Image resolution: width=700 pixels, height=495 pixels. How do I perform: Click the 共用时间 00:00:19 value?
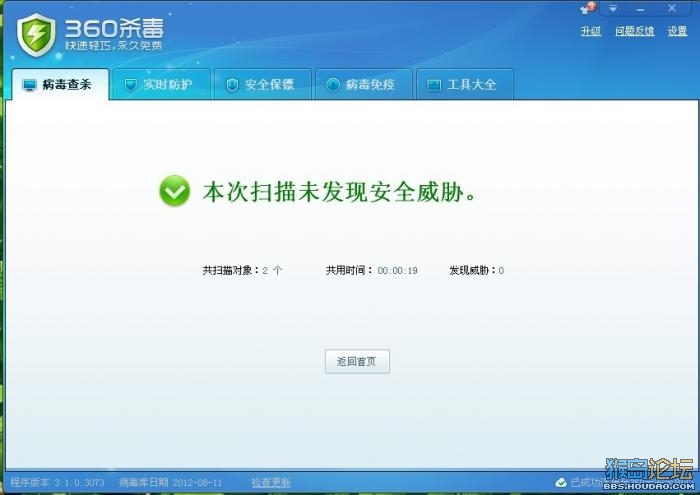(x=397, y=270)
